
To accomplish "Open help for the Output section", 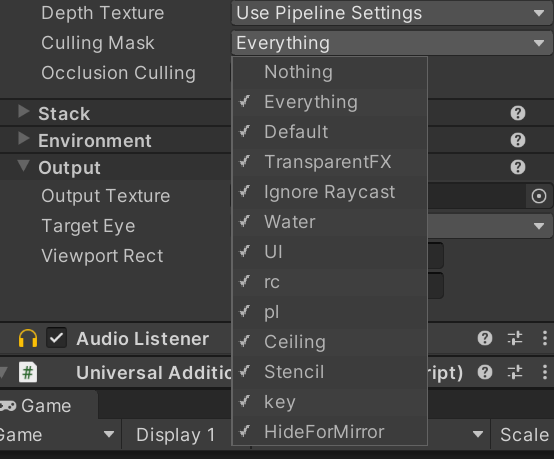I will tap(518, 167).
